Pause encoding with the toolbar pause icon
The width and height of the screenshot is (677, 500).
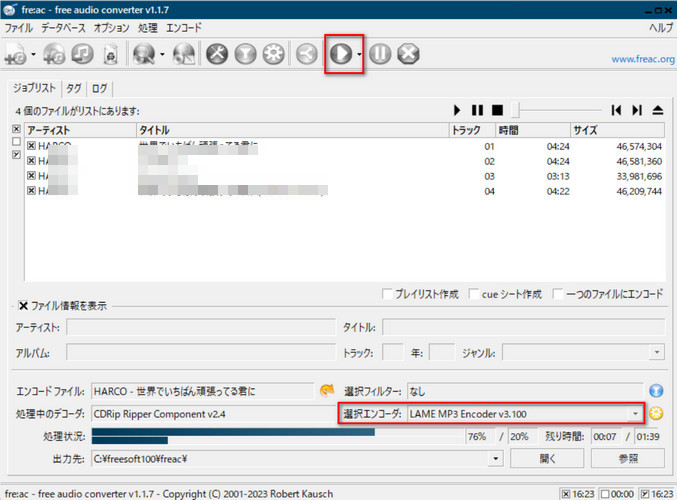pos(380,54)
